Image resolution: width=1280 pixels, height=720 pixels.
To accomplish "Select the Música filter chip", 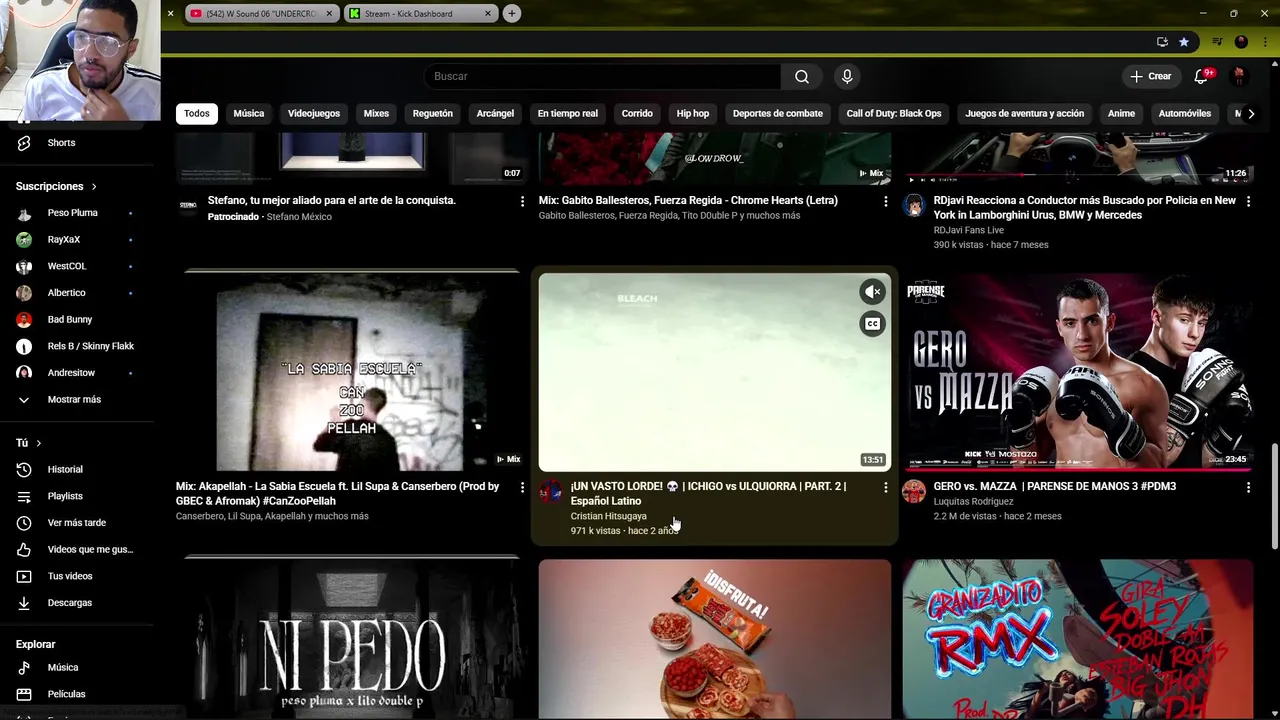I will pyautogui.click(x=249, y=113).
